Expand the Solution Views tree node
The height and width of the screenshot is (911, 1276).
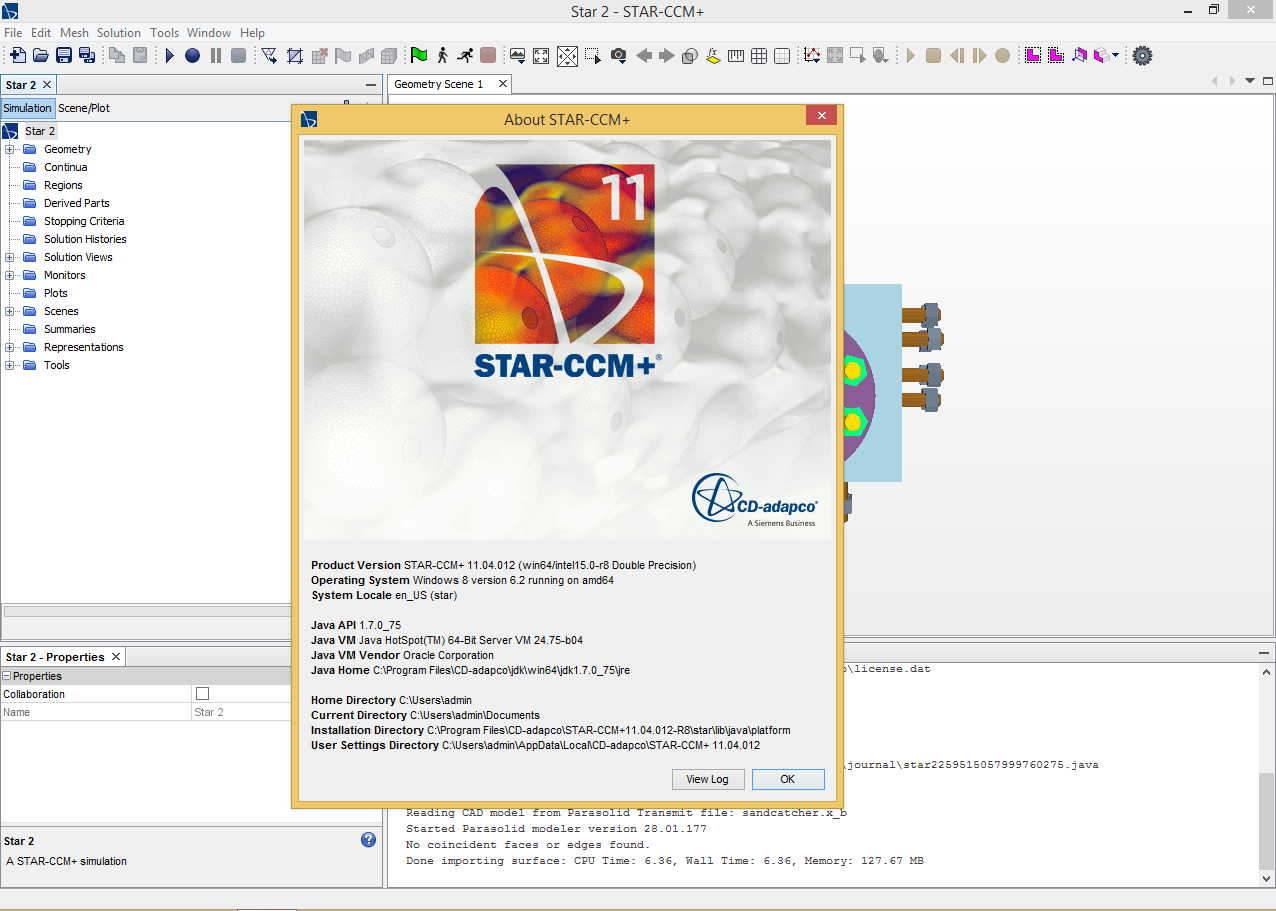pos(10,258)
